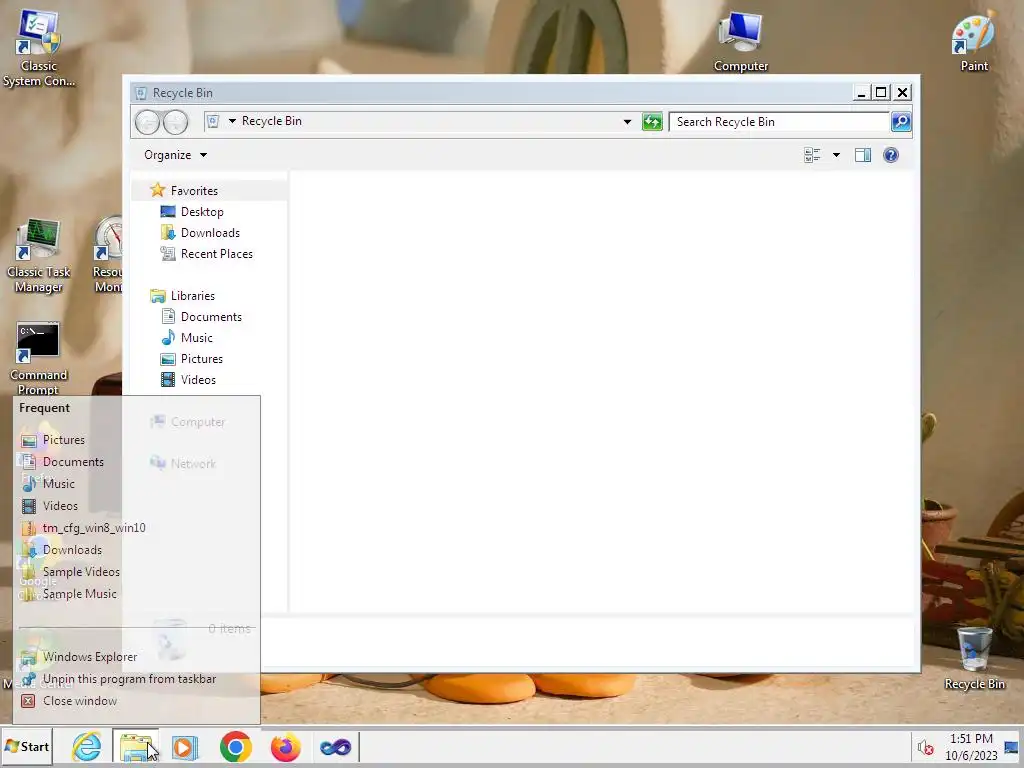This screenshot has height=768, width=1024.
Task: Open Downloads from the Frequent jump list
Action: [x=136, y=550]
